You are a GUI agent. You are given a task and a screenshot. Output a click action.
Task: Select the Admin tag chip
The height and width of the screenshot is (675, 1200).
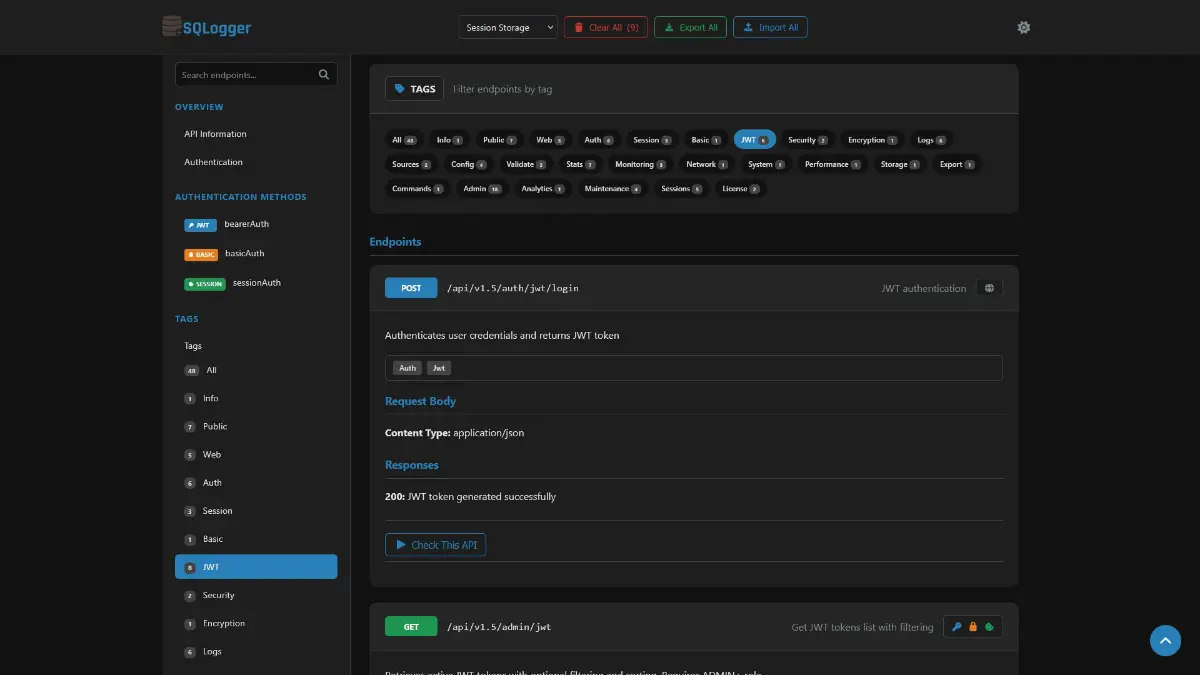click(x=482, y=188)
